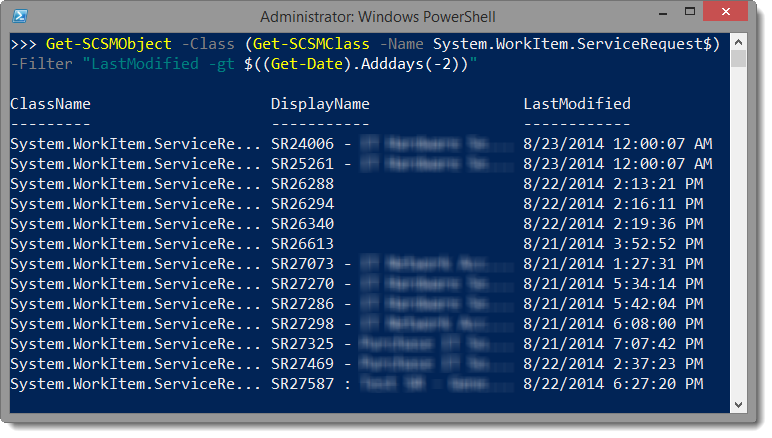Click the SR24006 entry

click(x=302, y=144)
